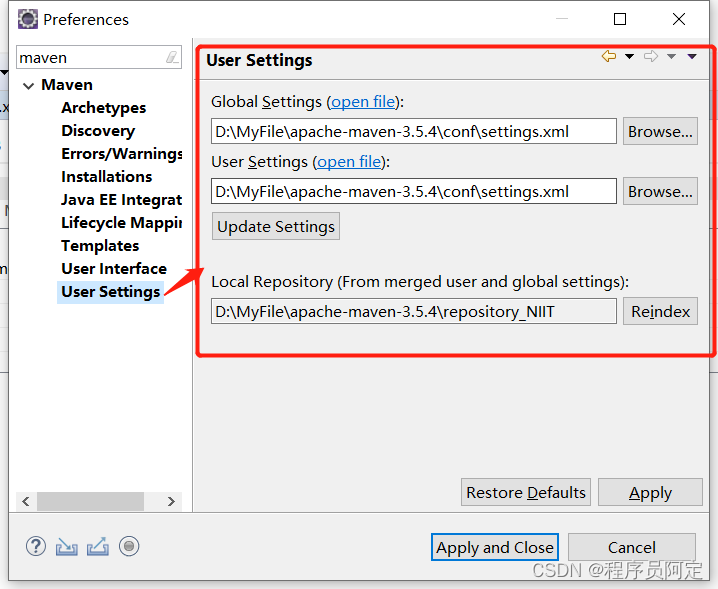Screen dimensions: 718x589
Task: Maximize the Preferences window
Action: (x=620, y=19)
